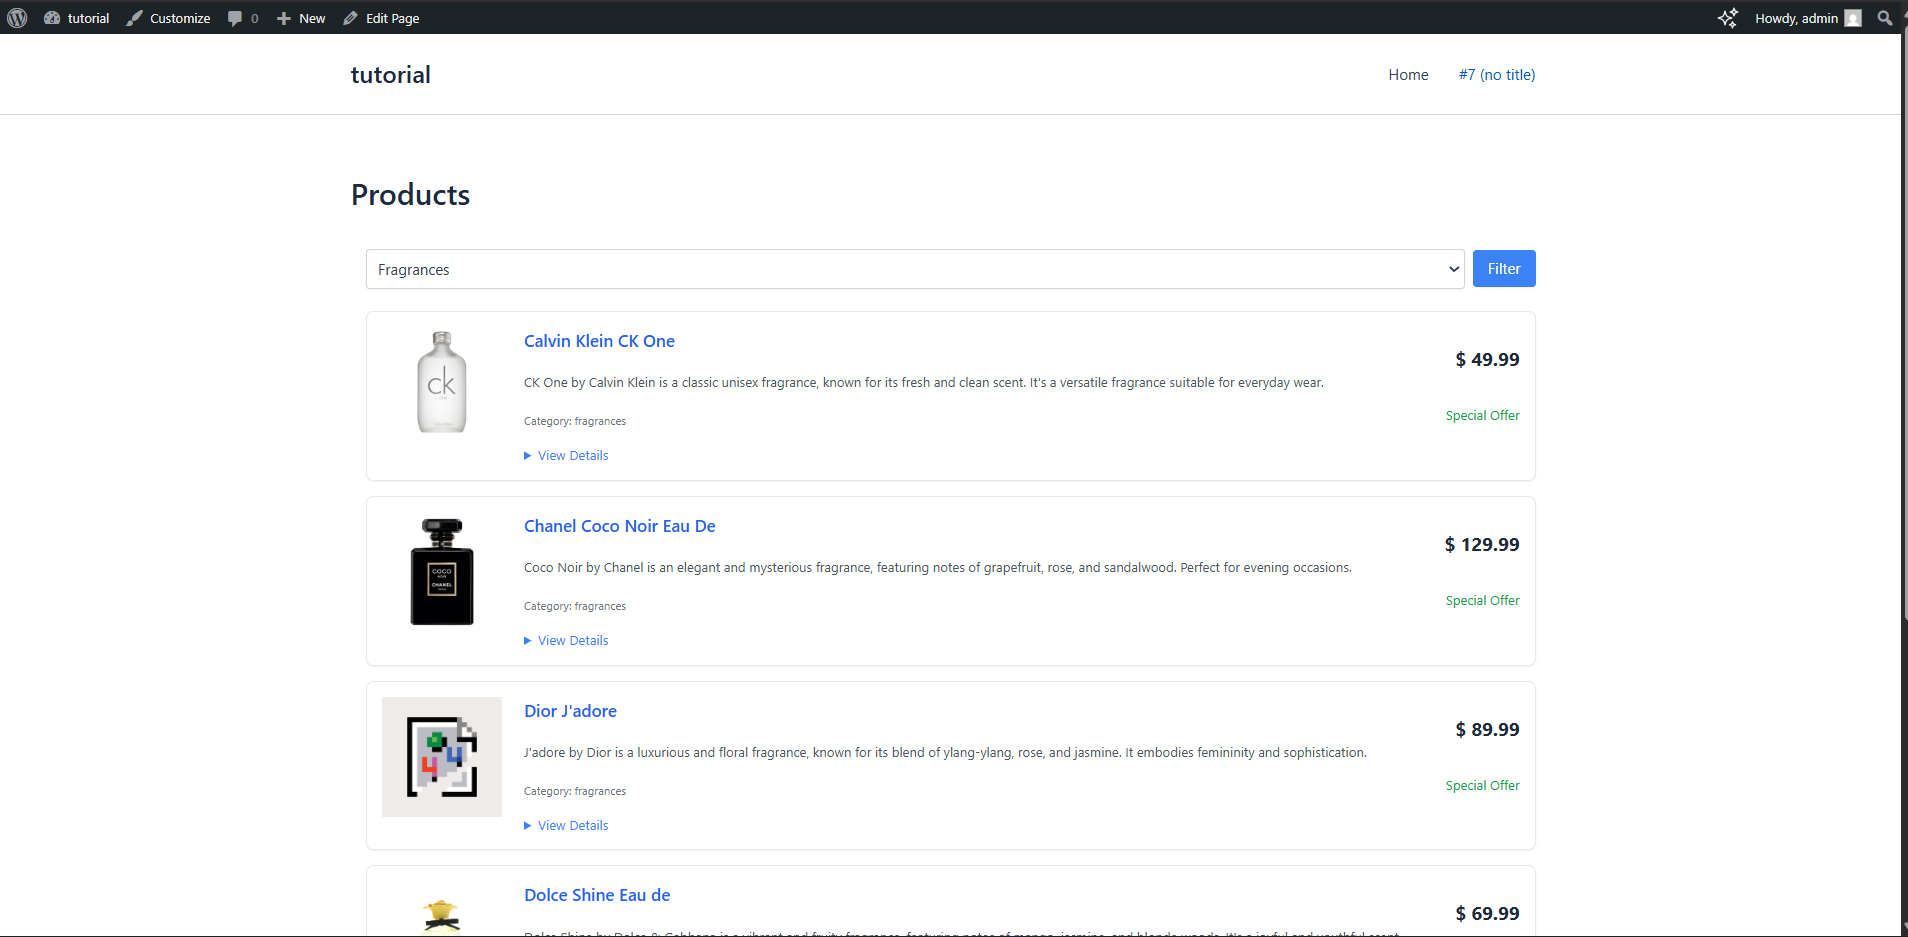Click the $ 69.99 price
Image resolution: width=1908 pixels, height=937 pixels.
click(1487, 913)
